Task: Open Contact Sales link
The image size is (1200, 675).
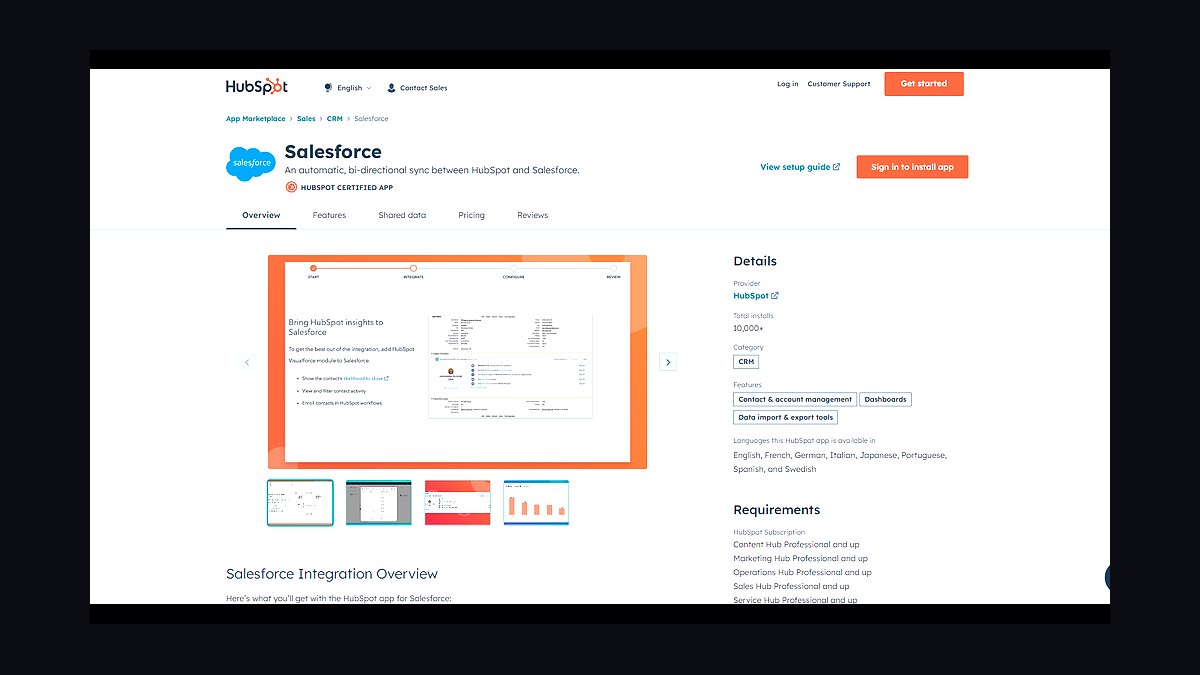Action: pos(417,88)
